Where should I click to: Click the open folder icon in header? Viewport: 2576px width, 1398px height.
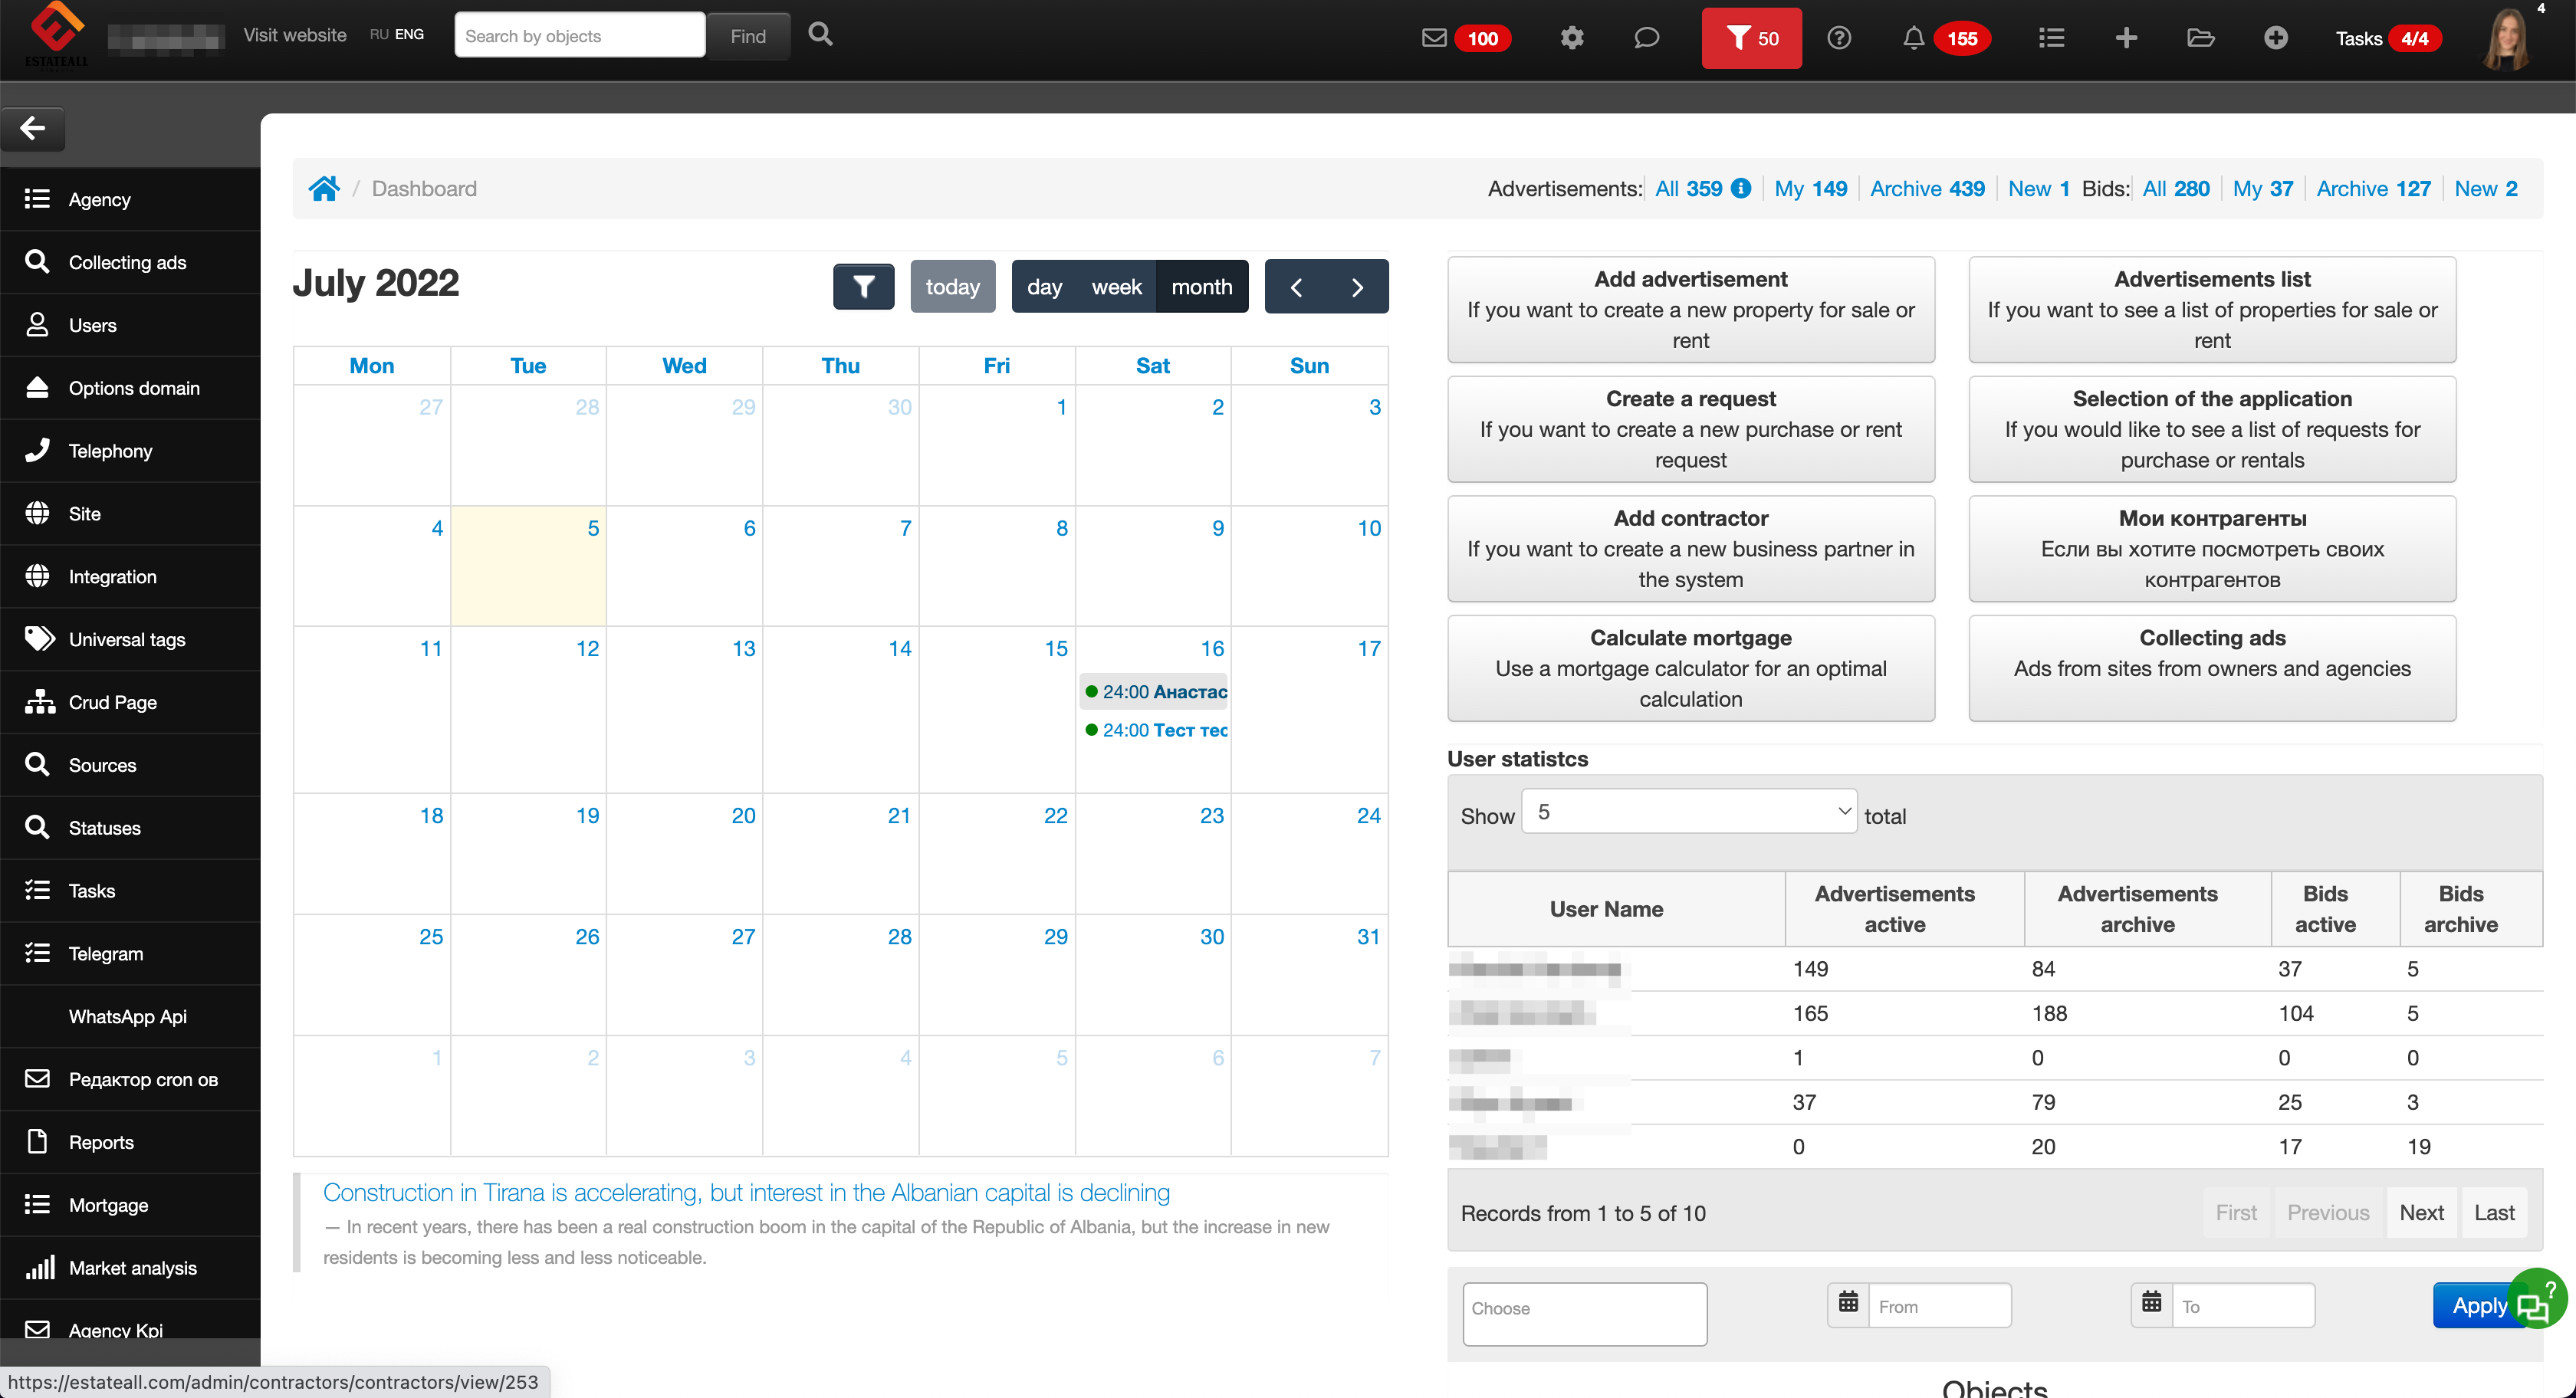click(x=2200, y=38)
